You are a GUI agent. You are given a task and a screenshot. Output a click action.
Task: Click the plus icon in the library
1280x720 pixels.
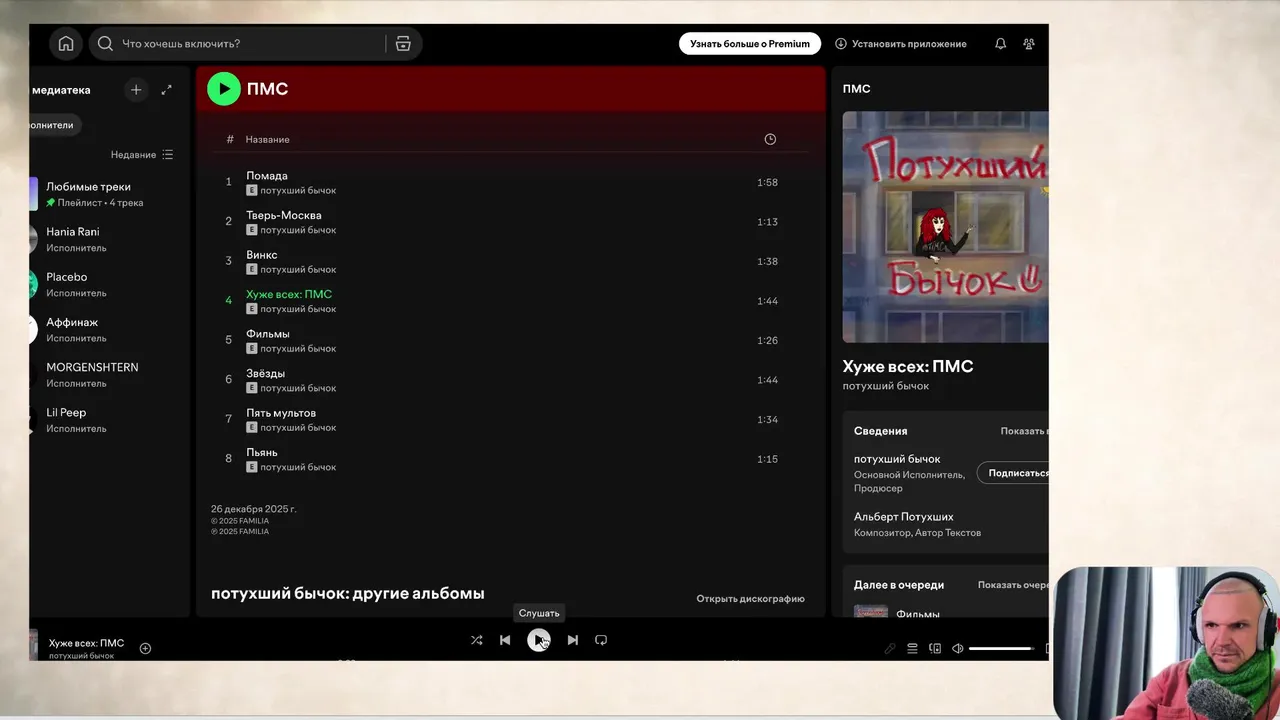click(x=136, y=90)
